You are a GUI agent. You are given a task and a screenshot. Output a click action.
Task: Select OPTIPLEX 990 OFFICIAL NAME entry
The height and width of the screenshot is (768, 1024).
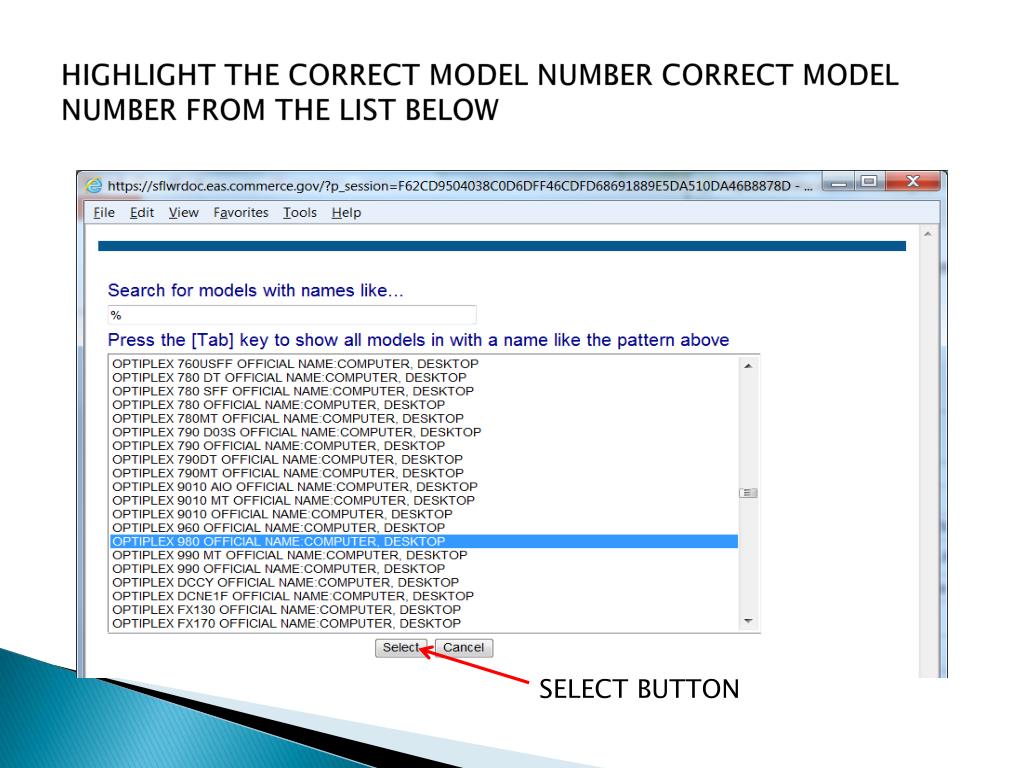[x=424, y=569]
